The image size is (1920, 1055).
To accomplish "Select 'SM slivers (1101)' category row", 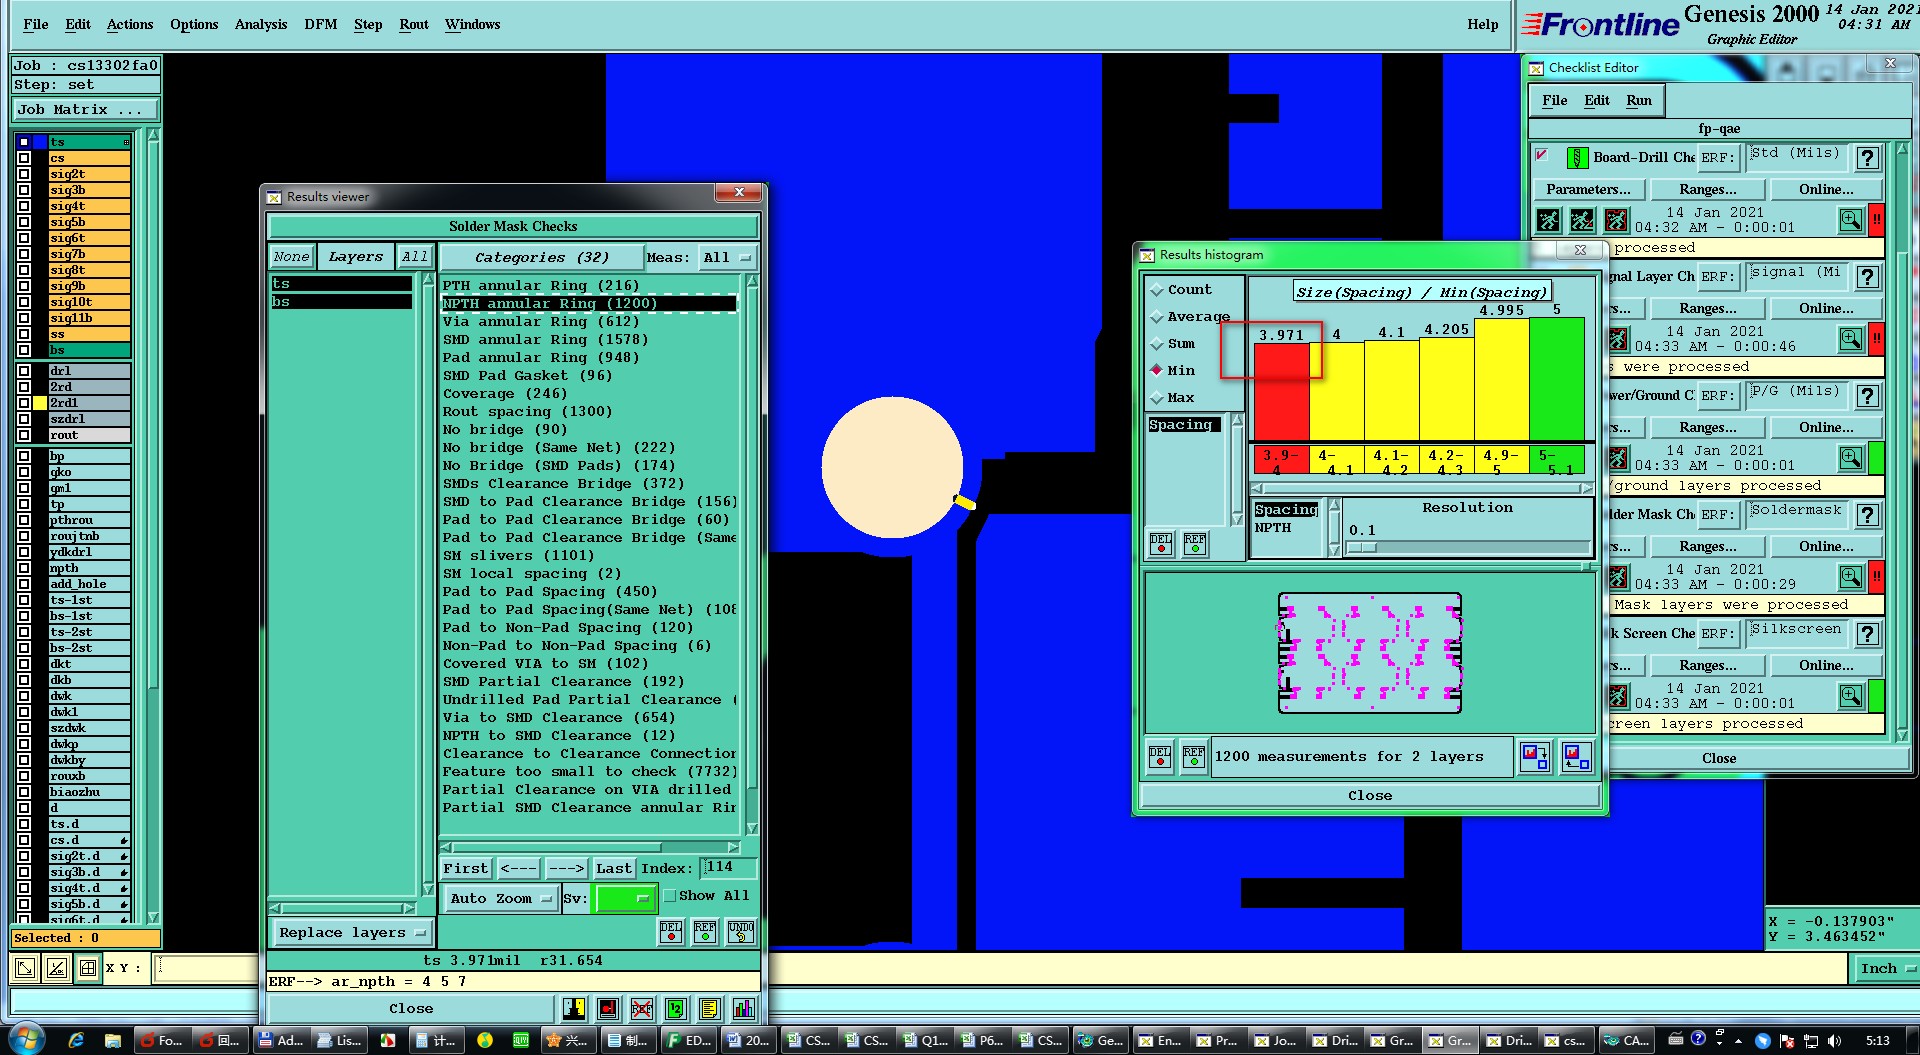I will tap(589, 555).
